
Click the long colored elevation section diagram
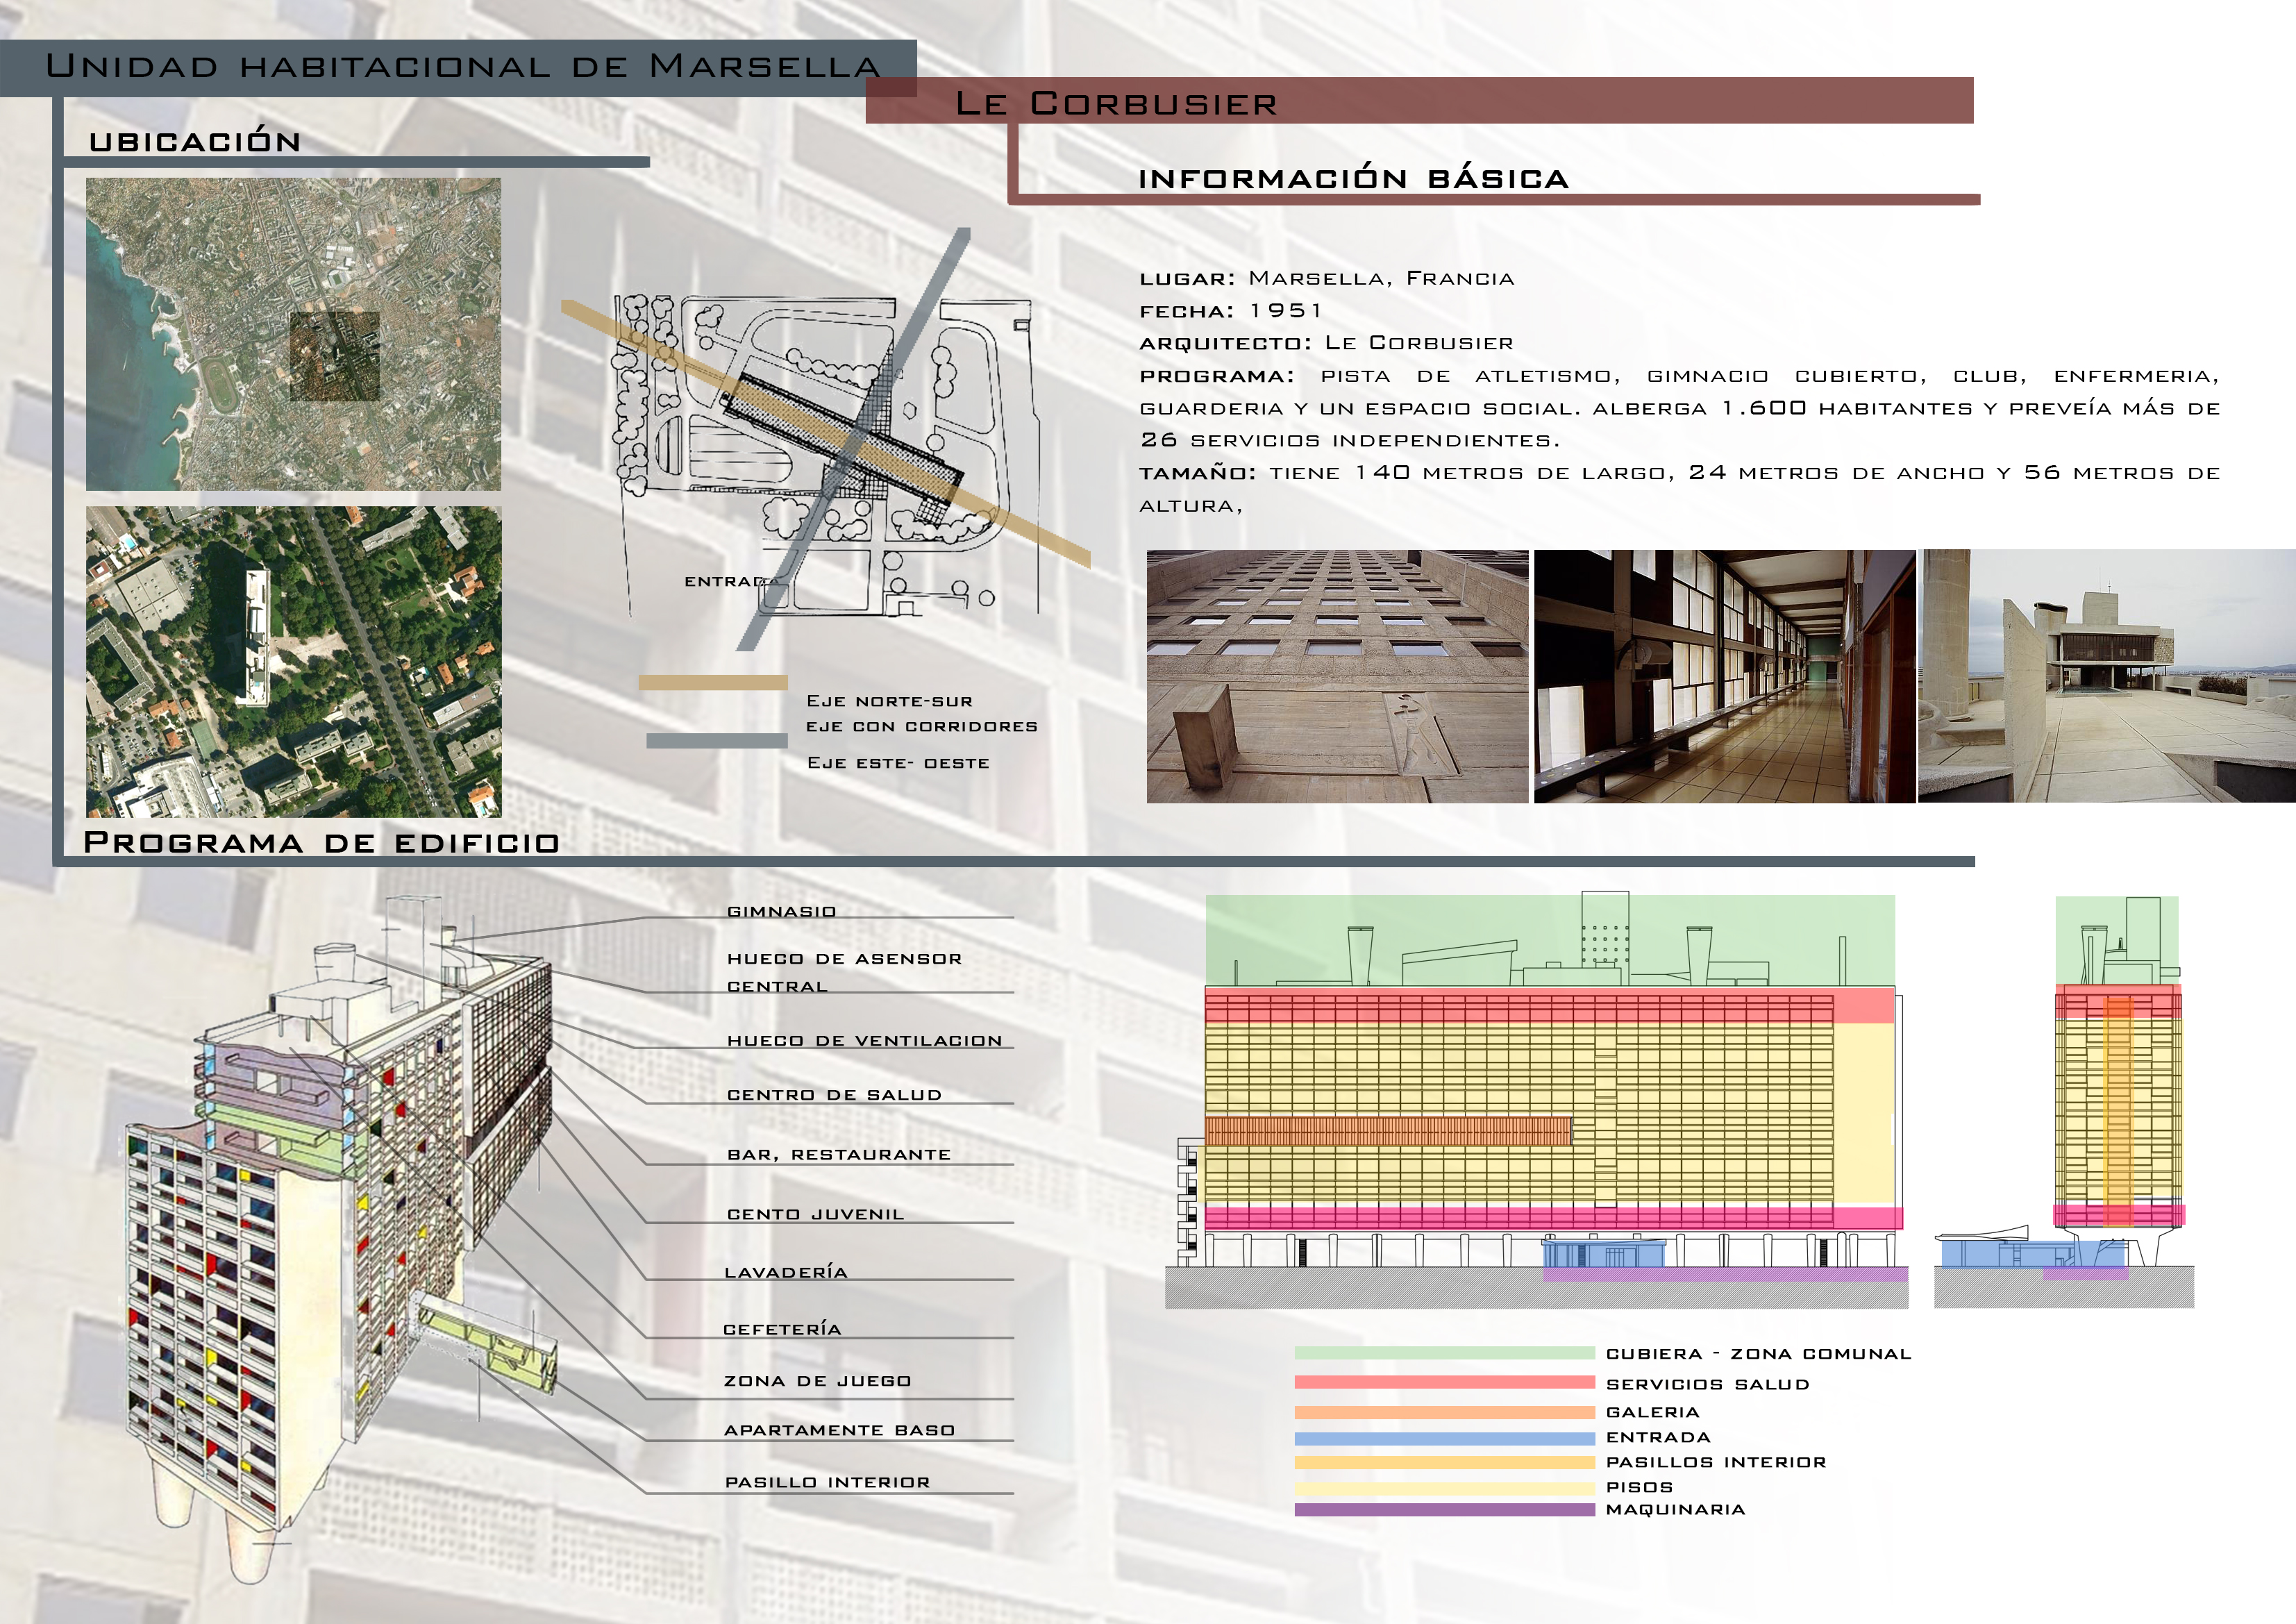[x=1536, y=1100]
